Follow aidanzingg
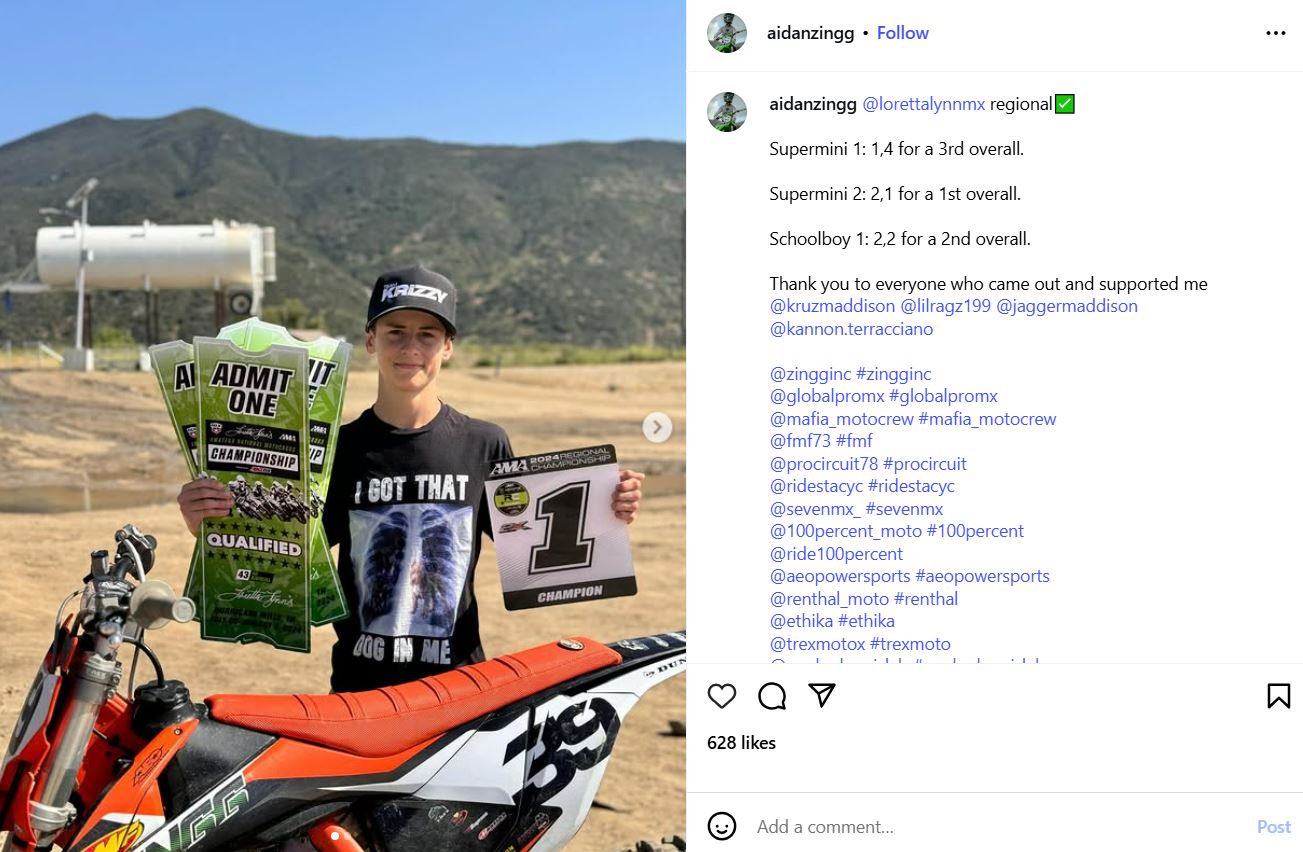Viewport: 1303px width, 852px height. 903,33
